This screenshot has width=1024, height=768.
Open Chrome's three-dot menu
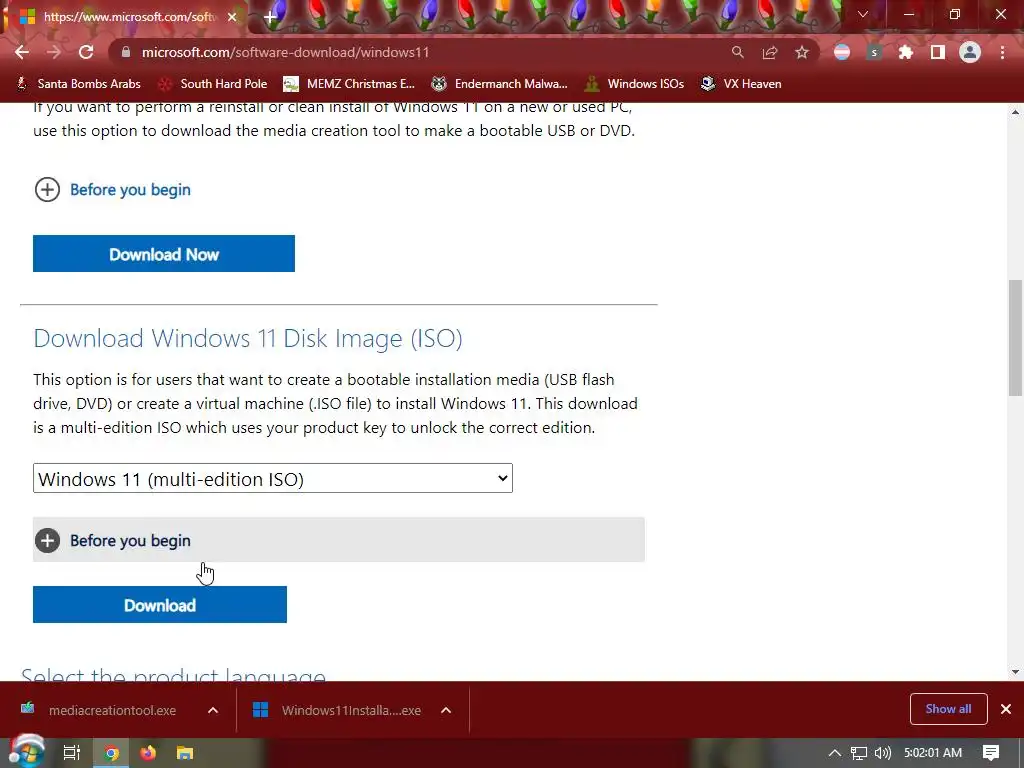[1002, 52]
